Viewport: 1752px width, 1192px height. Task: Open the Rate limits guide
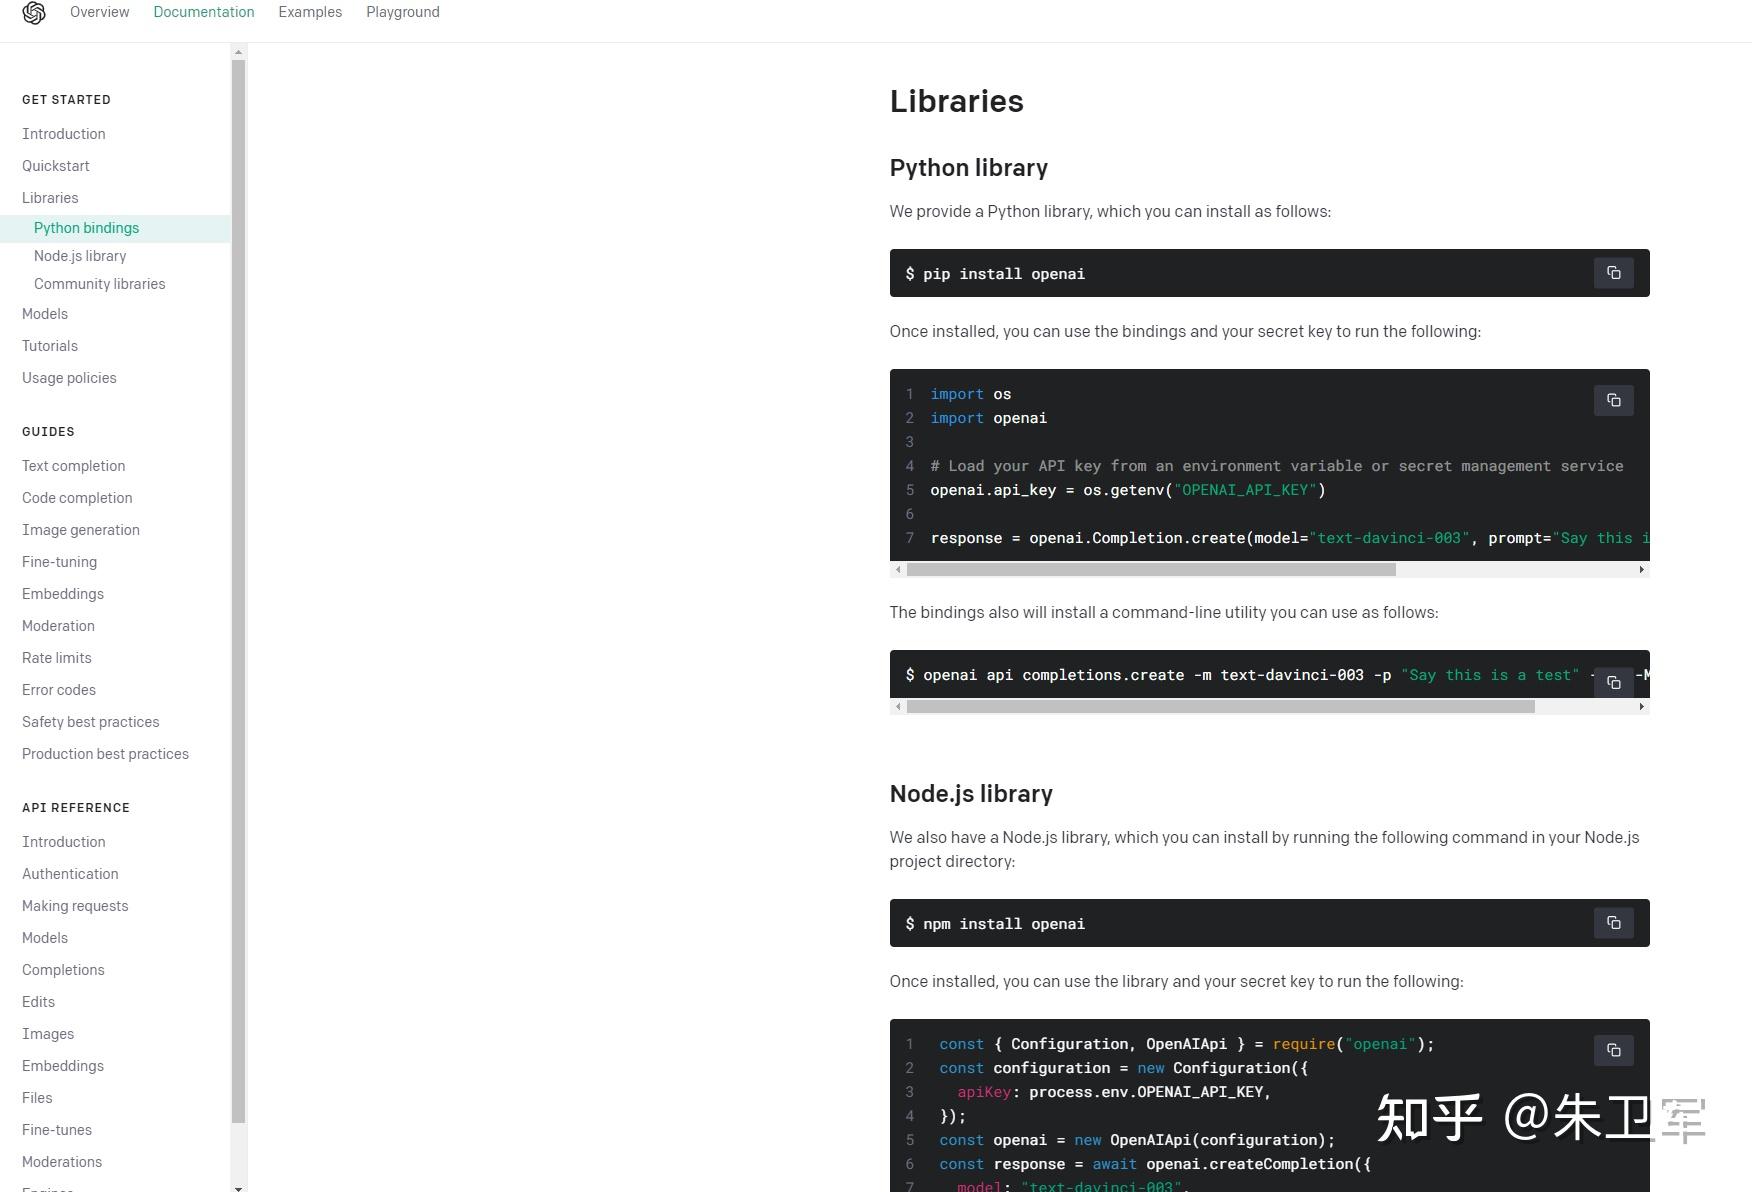[57, 658]
